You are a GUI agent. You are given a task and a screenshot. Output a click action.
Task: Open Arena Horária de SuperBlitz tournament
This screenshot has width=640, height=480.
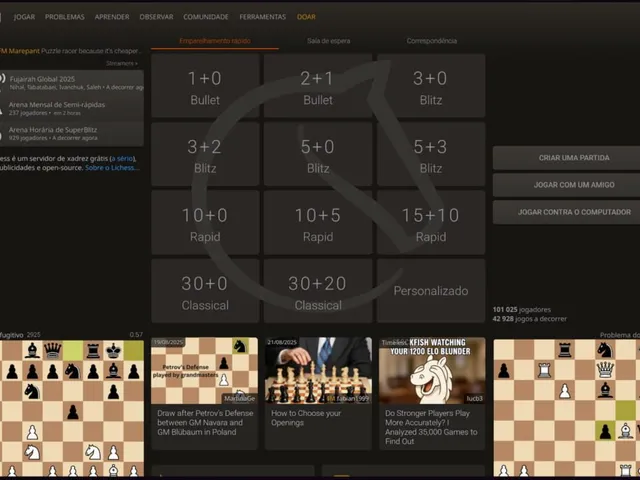[x=72, y=133]
